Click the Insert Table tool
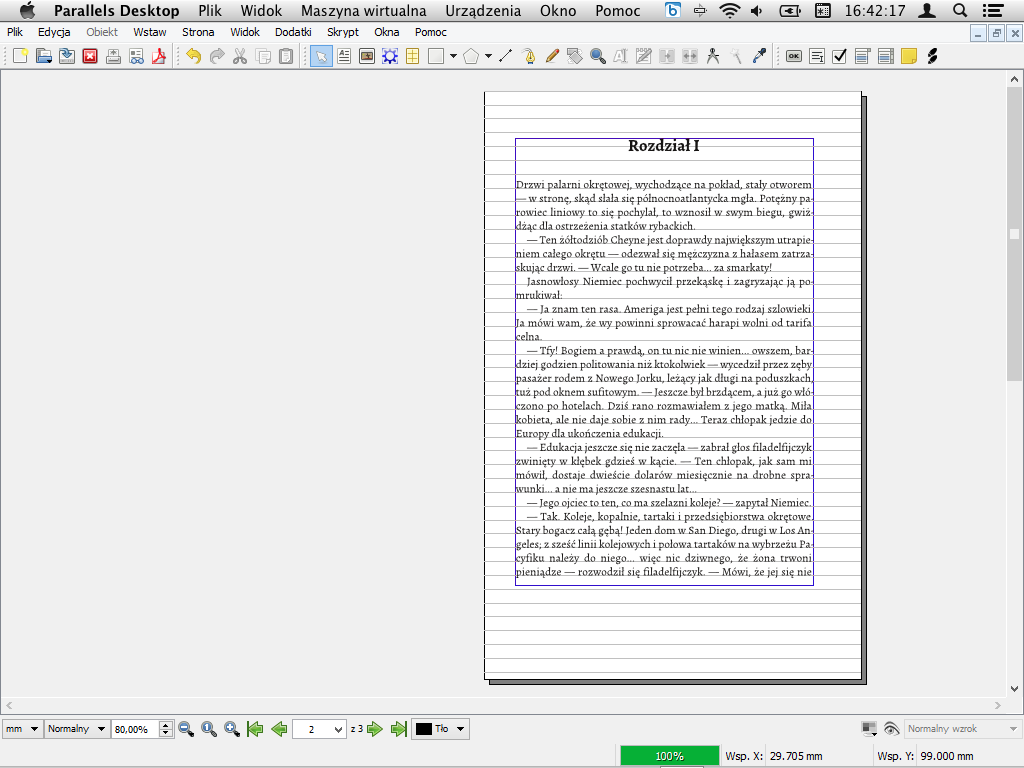Viewport: 1024px width, 768px height. click(412, 56)
